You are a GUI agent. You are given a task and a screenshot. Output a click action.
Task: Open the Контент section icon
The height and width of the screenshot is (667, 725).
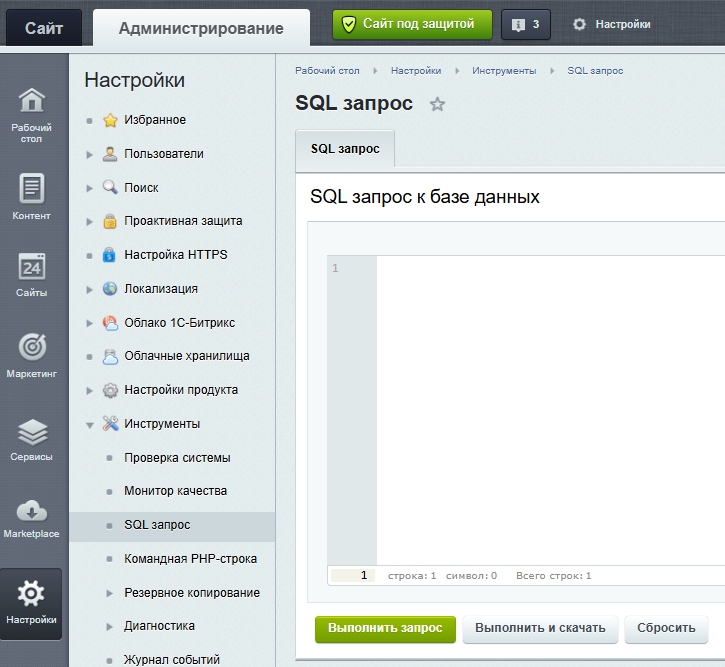(x=32, y=197)
